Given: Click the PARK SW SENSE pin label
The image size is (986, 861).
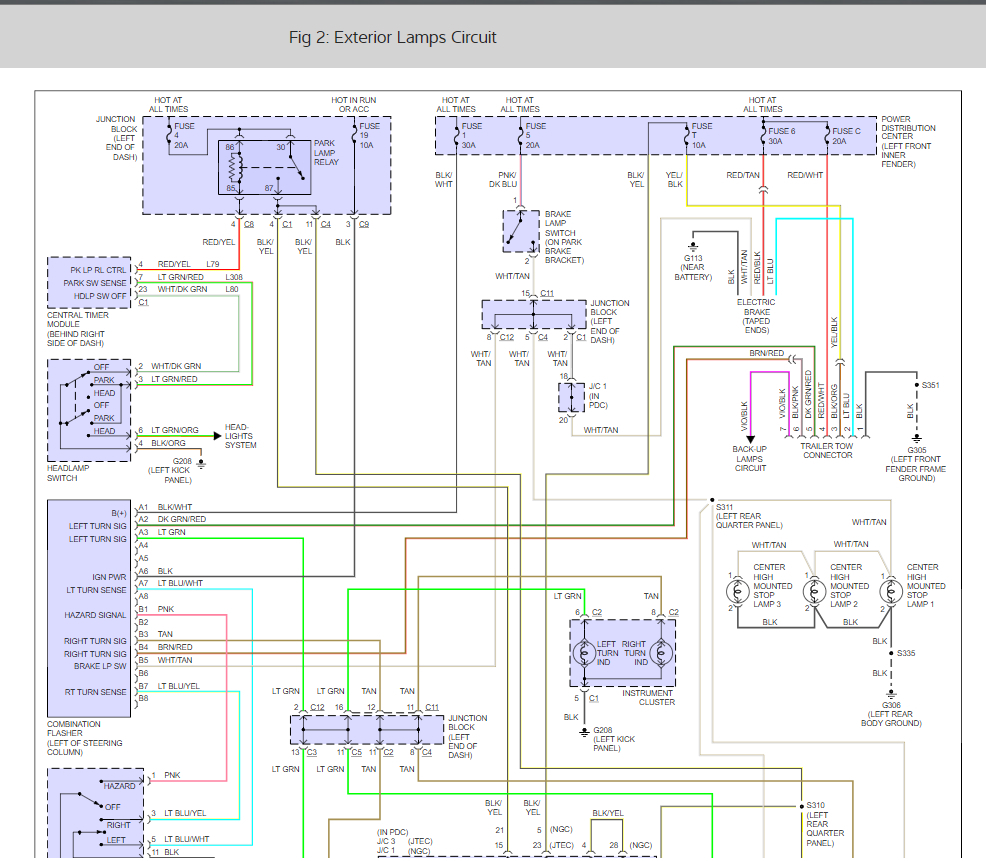Looking at the screenshot, I should 94,283.
